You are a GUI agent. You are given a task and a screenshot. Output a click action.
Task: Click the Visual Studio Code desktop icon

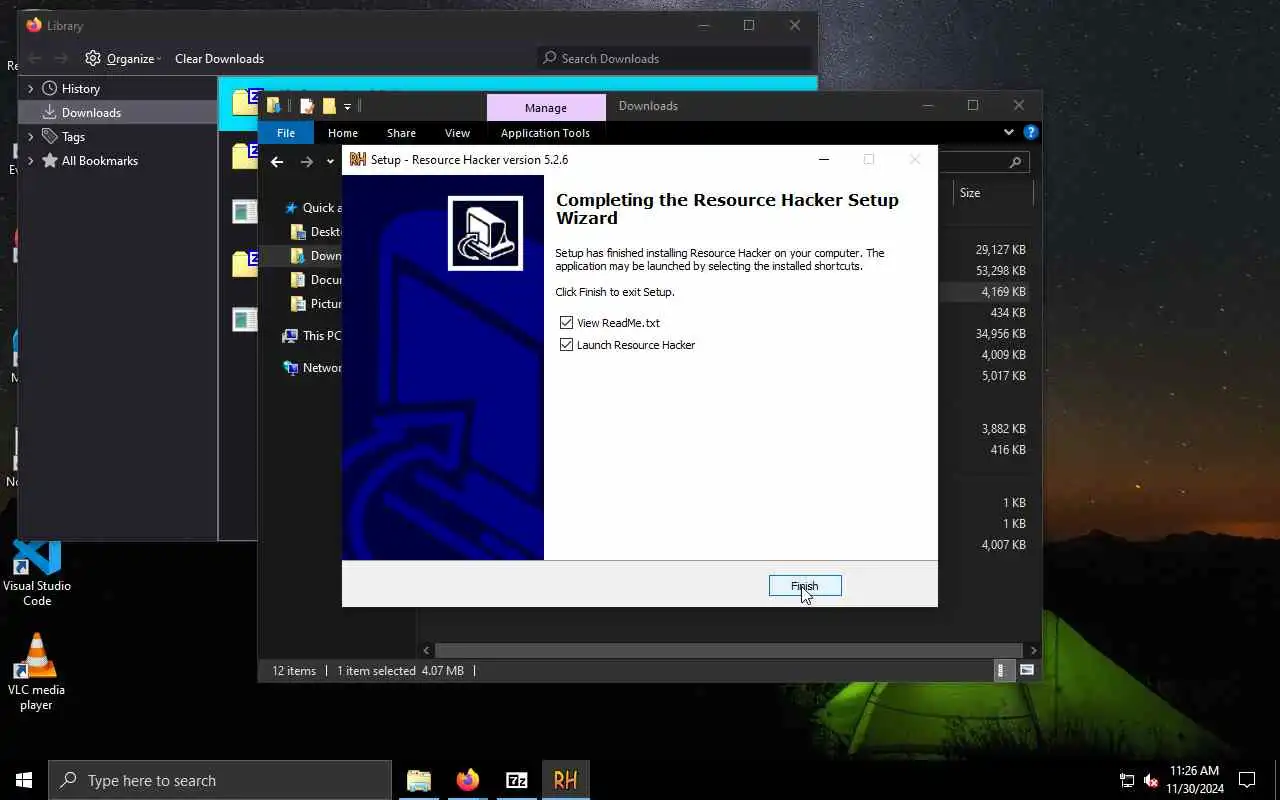coord(37,574)
